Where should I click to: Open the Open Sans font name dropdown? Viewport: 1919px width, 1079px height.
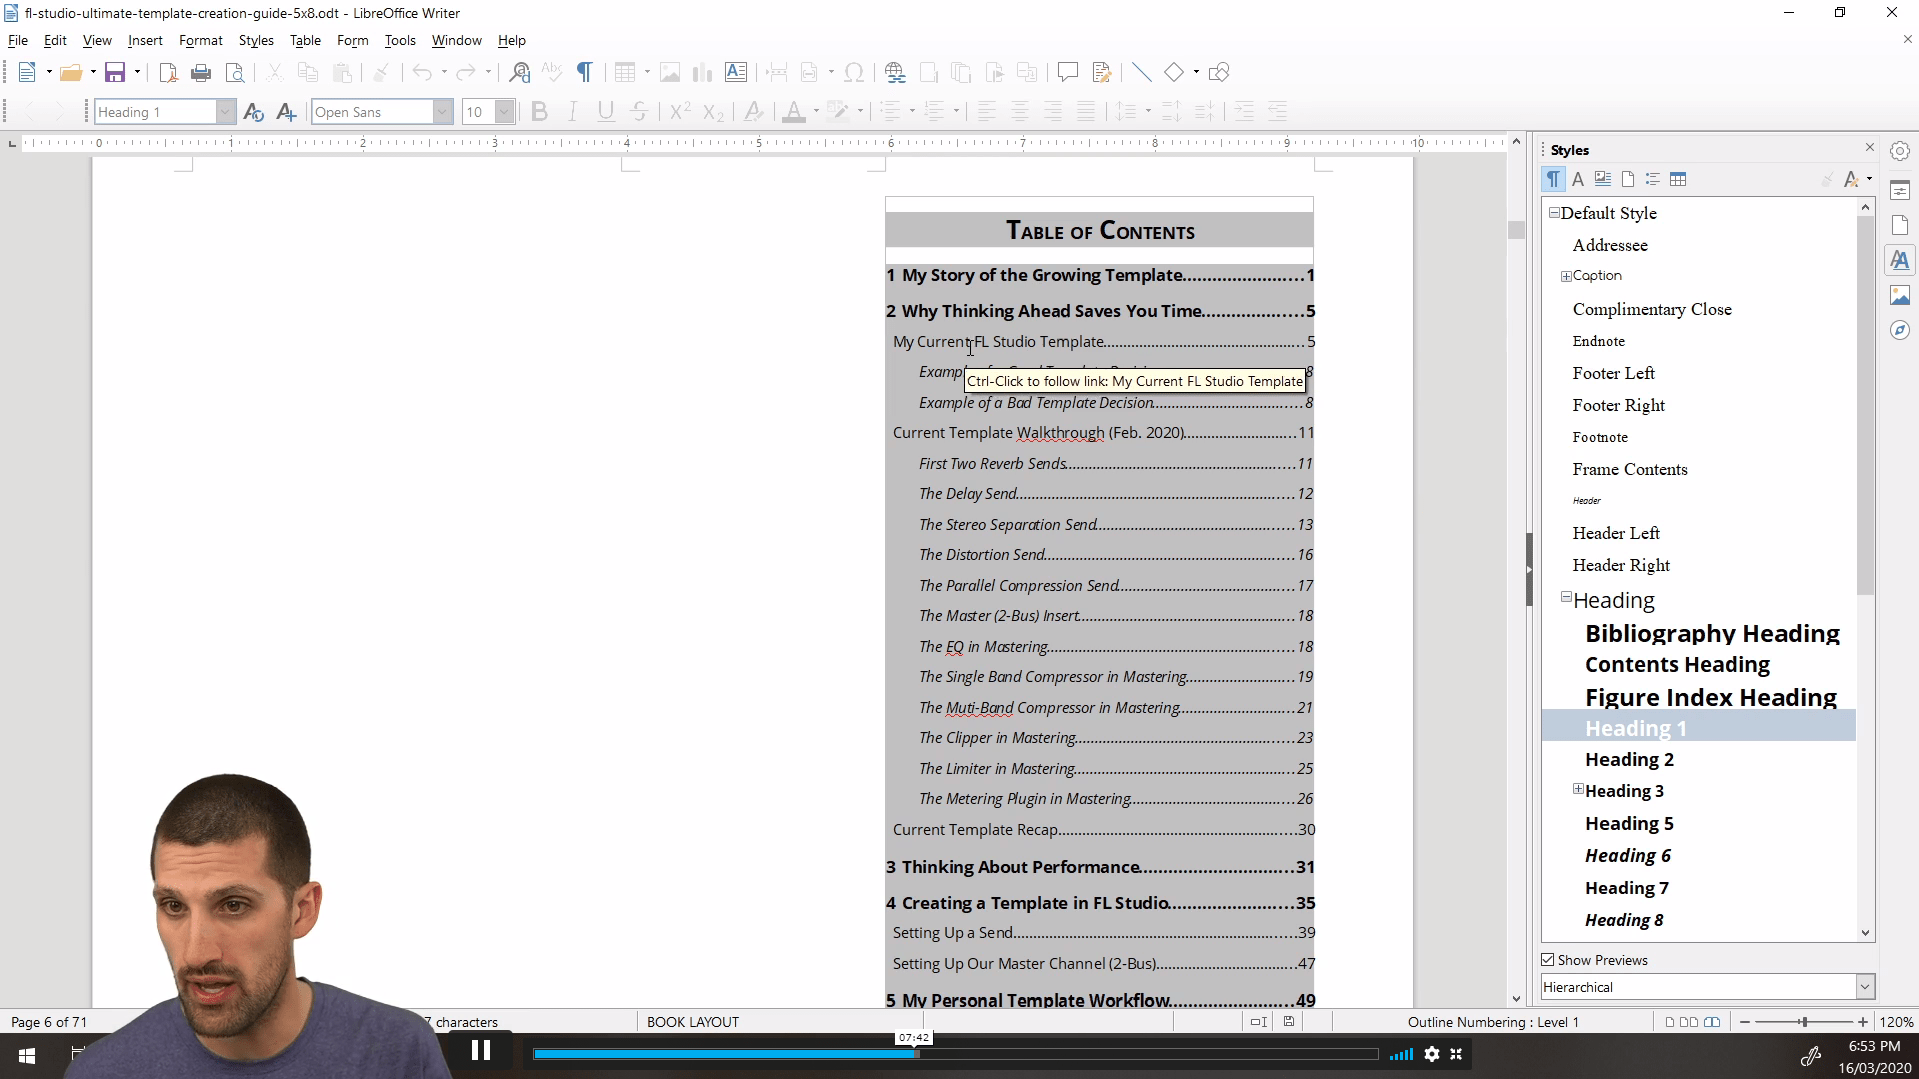(443, 111)
